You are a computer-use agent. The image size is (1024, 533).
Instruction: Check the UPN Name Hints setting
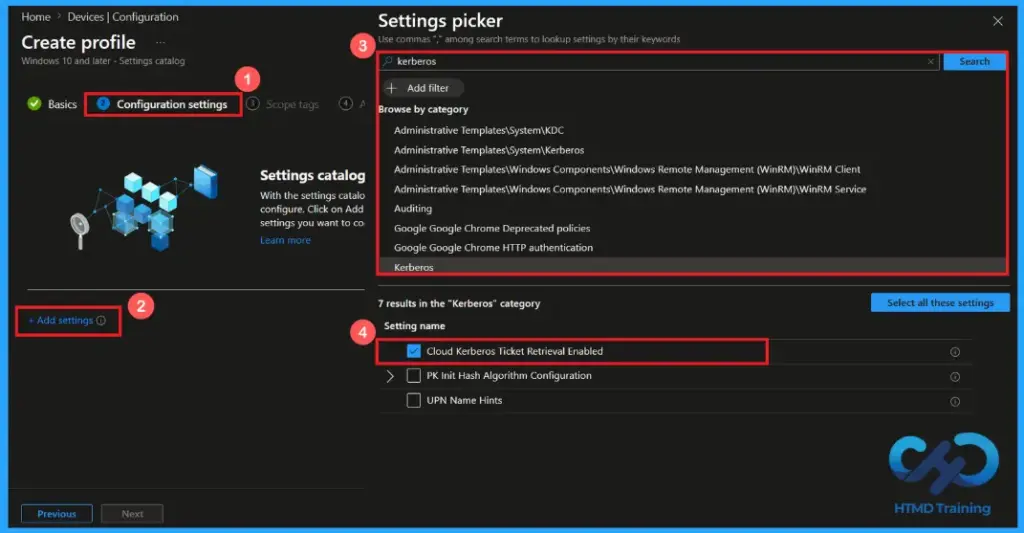tap(413, 400)
